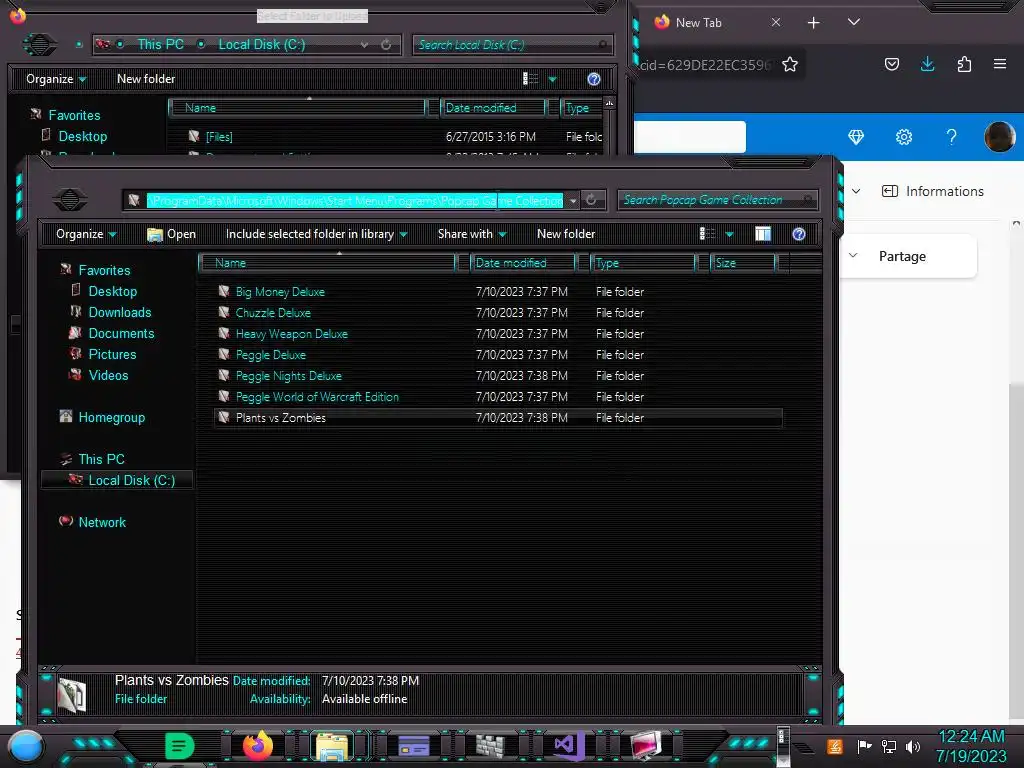The width and height of the screenshot is (1024, 768).
Task: Click the Open button in the toolbar
Action: point(172,234)
